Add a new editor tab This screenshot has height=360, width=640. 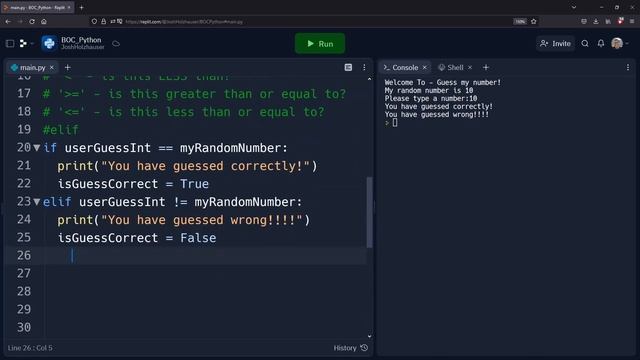click(68, 67)
